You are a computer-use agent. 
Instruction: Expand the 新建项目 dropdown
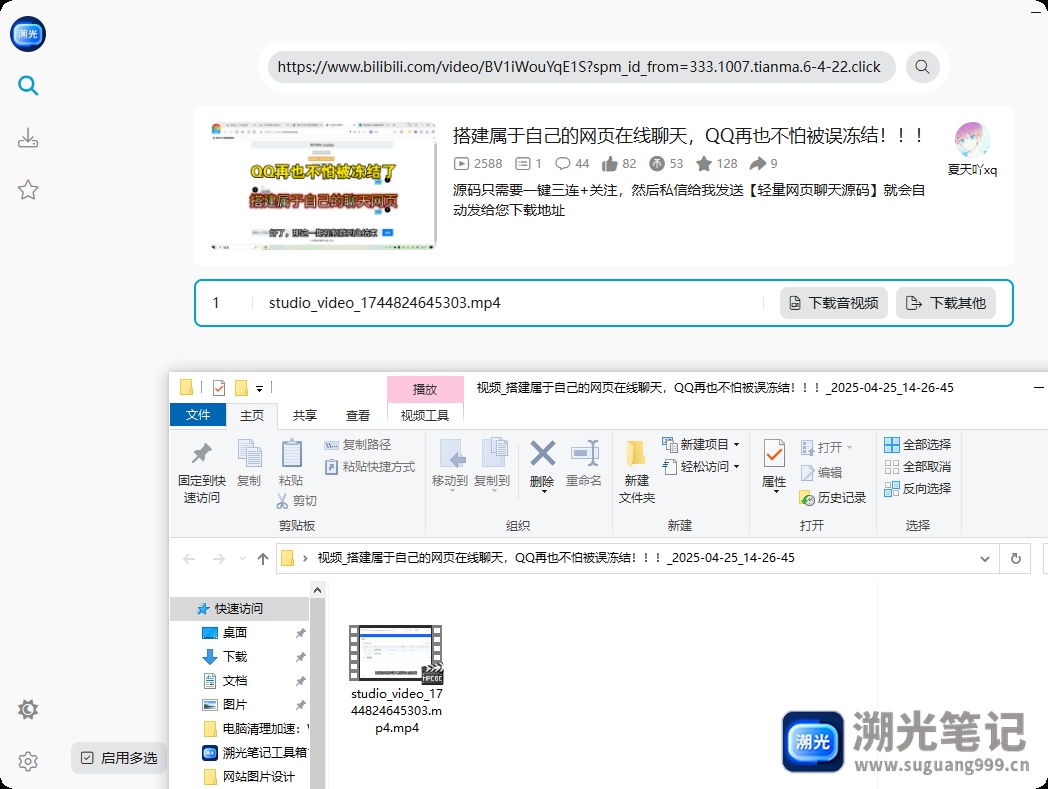737,445
